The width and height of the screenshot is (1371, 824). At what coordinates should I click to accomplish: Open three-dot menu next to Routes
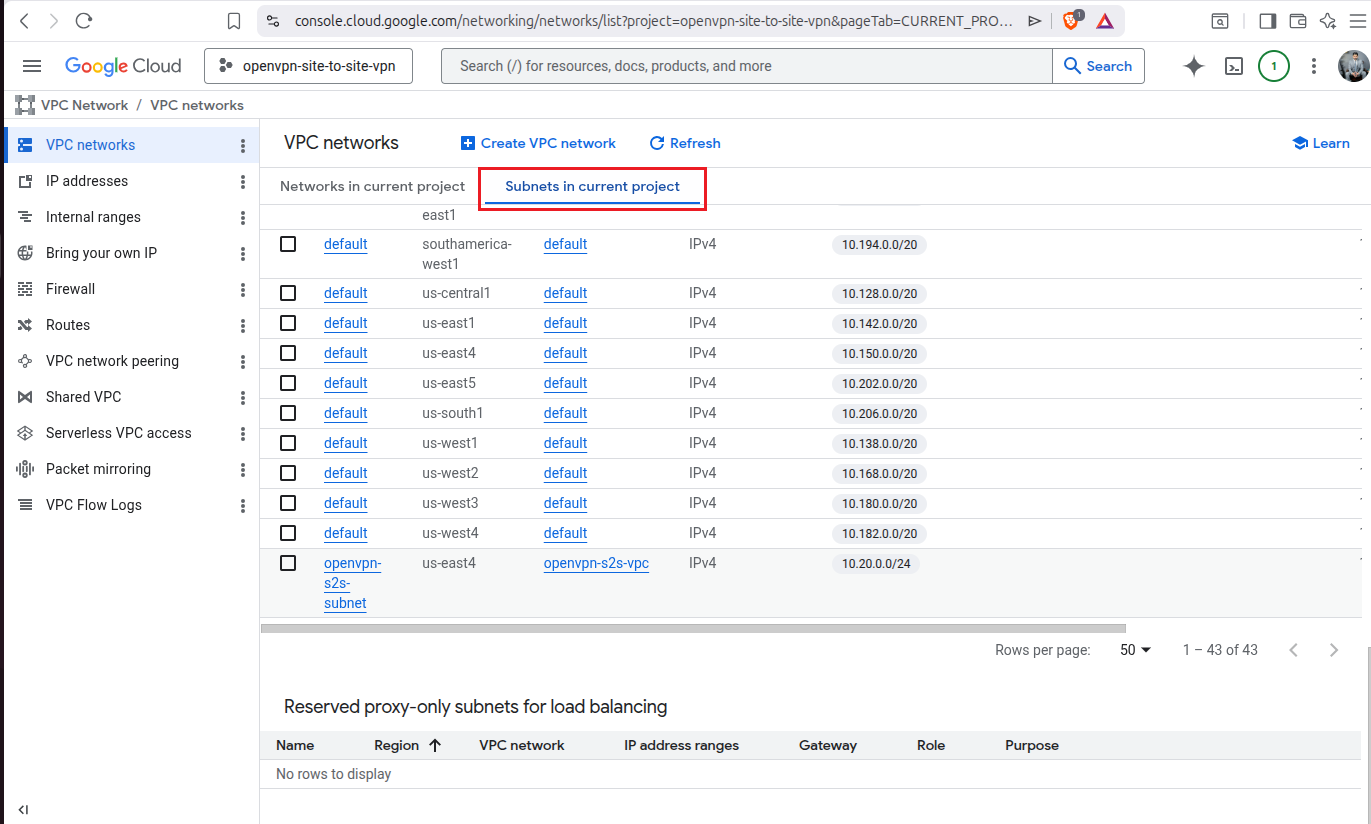pyautogui.click(x=243, y=326)
